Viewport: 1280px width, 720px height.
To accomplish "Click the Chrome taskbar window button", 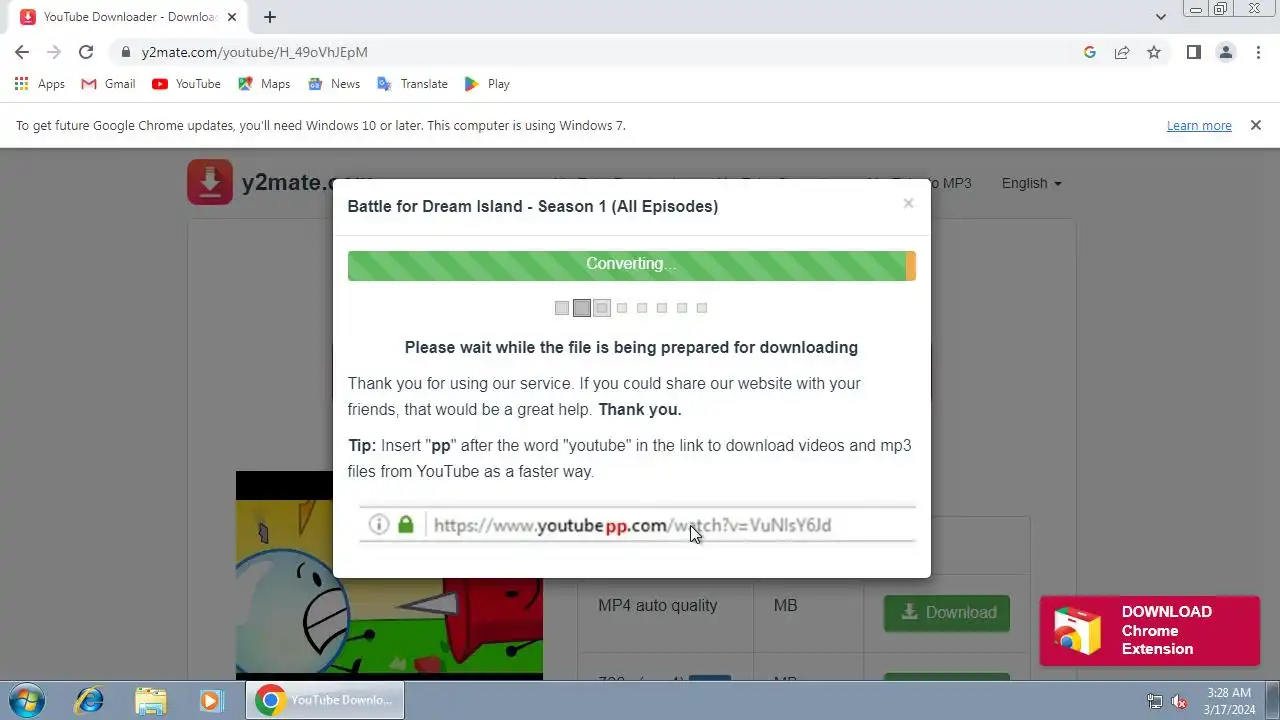I will (x=325, y=700).
